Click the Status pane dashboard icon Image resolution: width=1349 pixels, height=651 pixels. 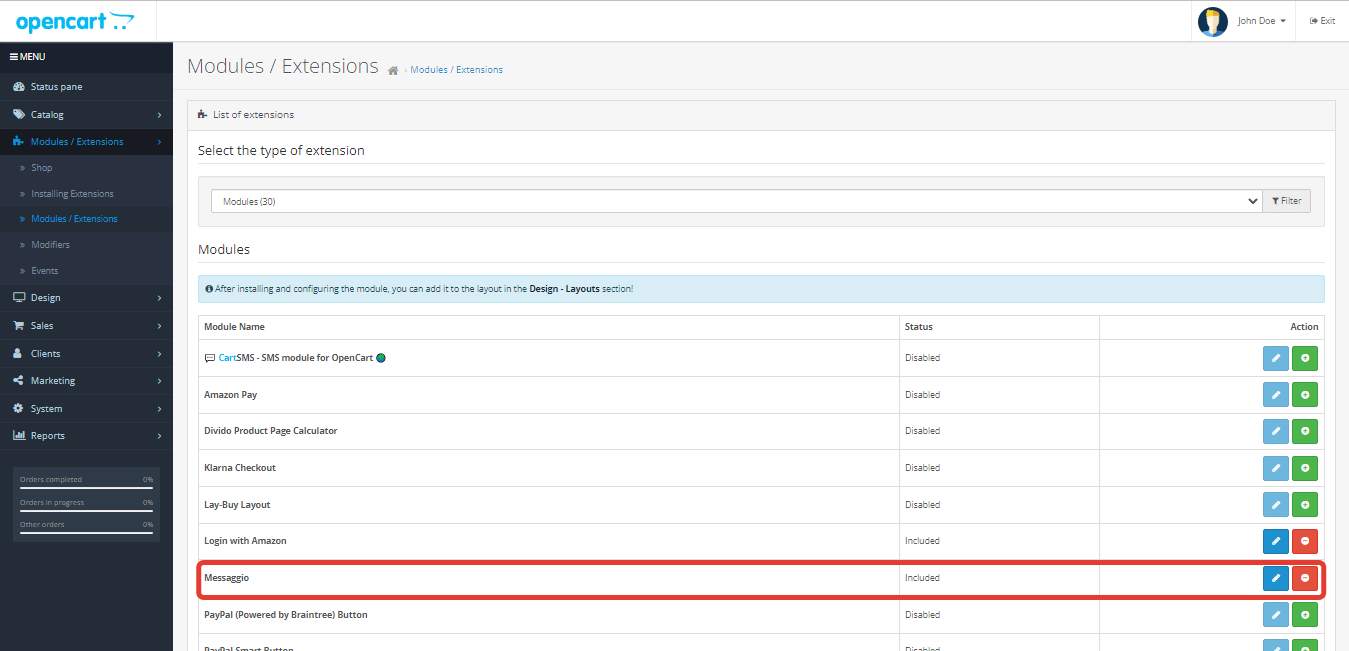pos(19,87)
